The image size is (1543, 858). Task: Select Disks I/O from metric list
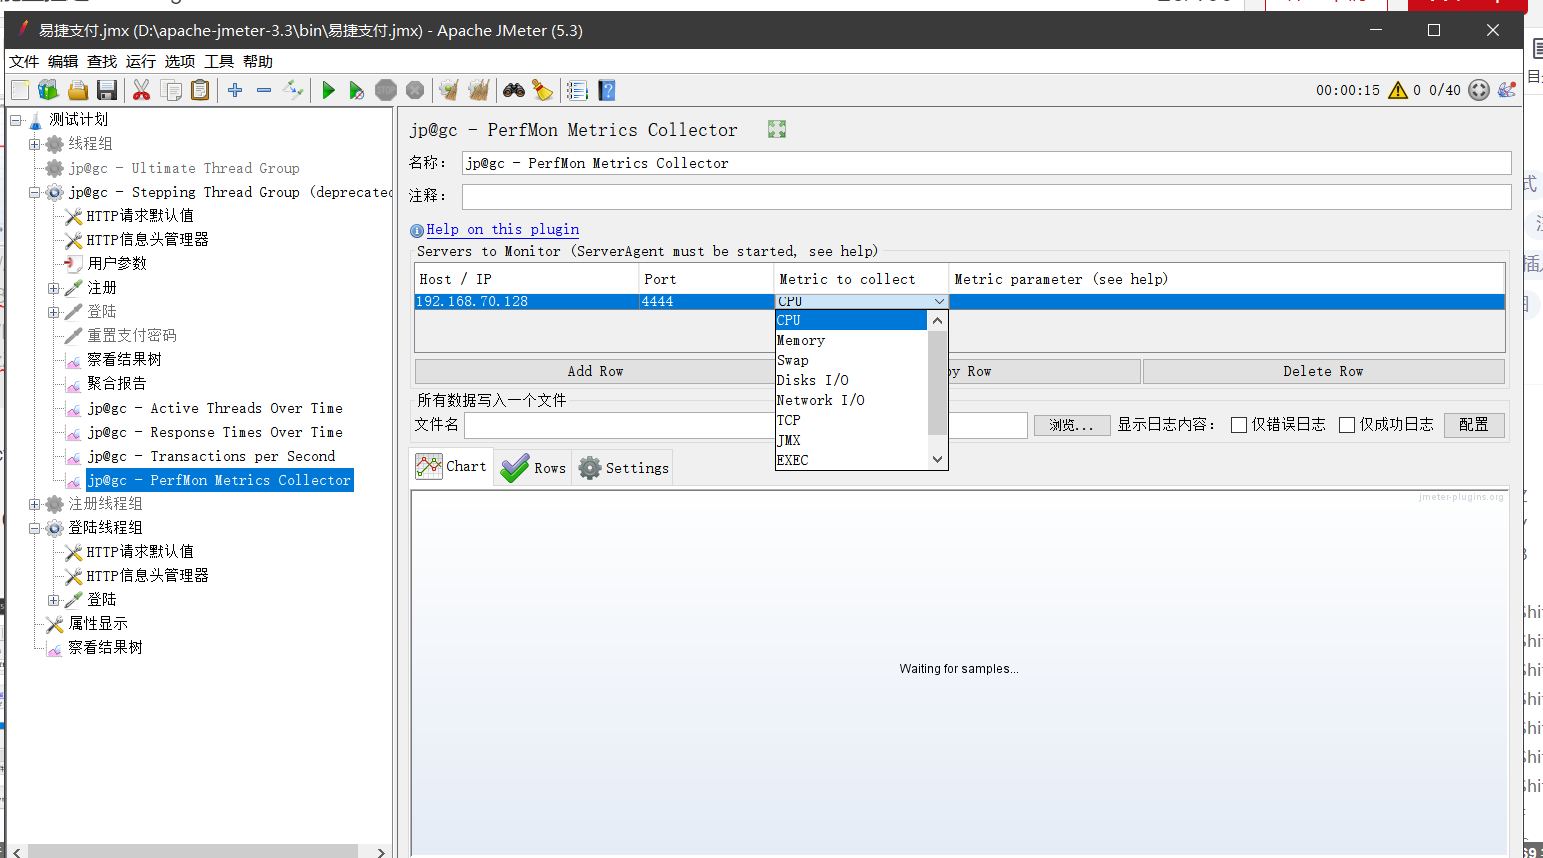click(852, 380)
